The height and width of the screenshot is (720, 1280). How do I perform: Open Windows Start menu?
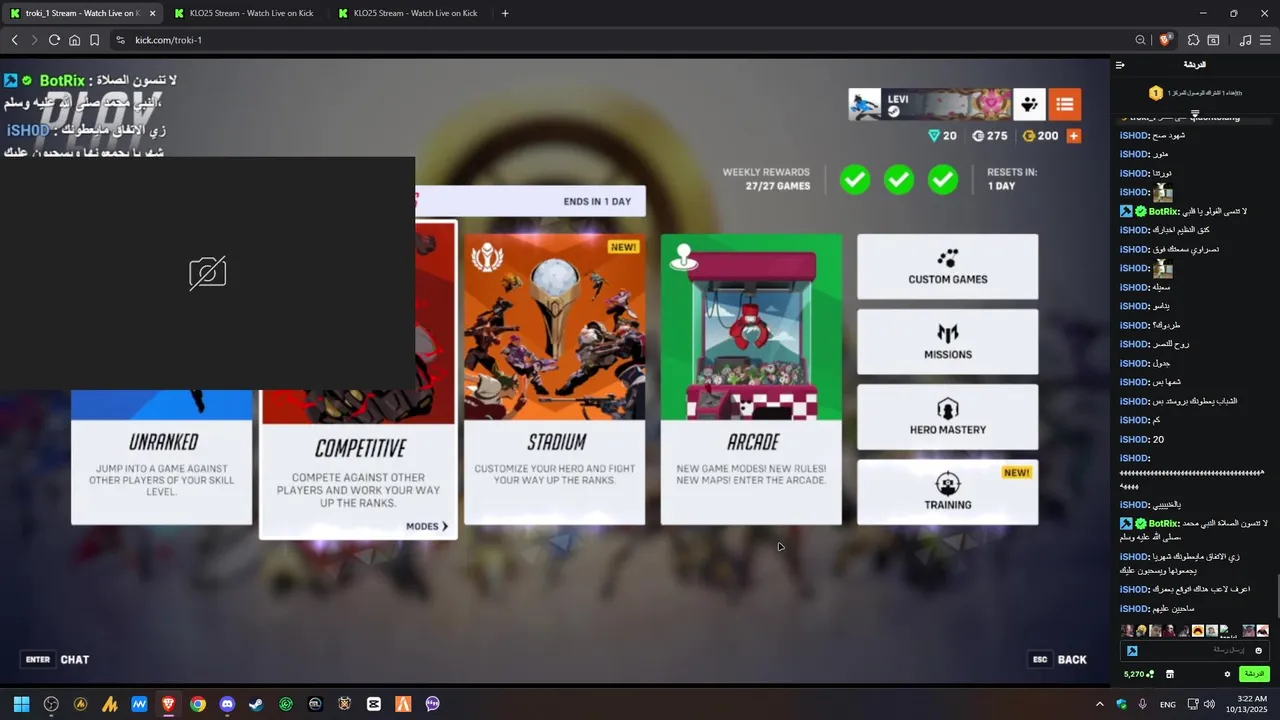click(x=21, y=704)
